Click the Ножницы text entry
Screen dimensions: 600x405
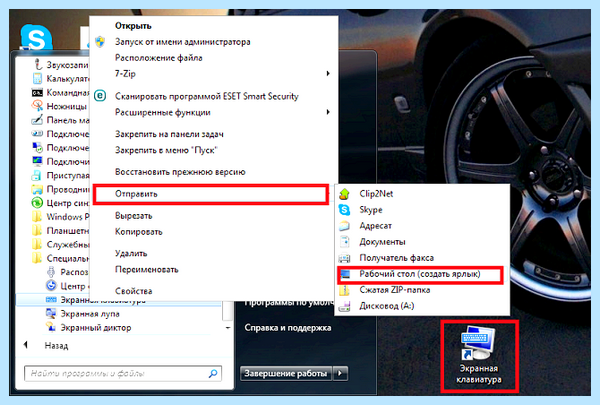(67, 106)
